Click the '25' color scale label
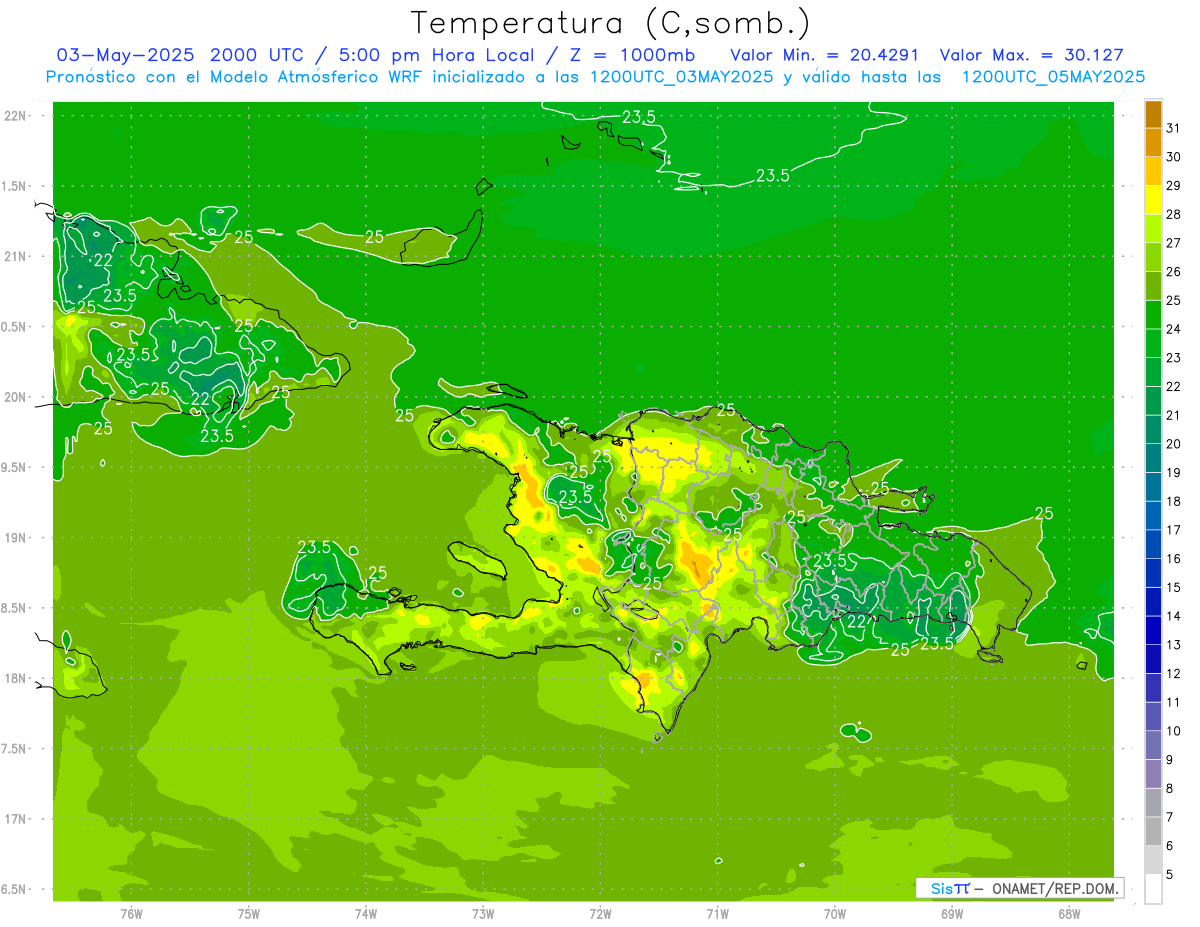The height and width of the screenshot is (927, 1200). [1173, 301]
